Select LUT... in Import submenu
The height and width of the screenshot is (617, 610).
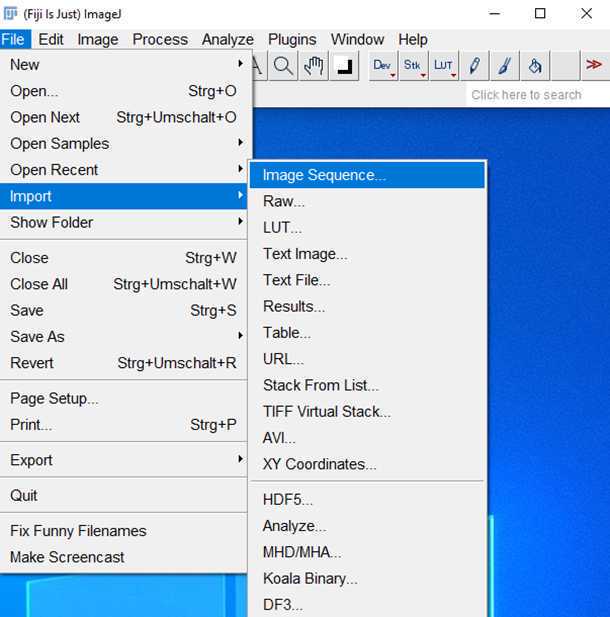click(367, 227)
